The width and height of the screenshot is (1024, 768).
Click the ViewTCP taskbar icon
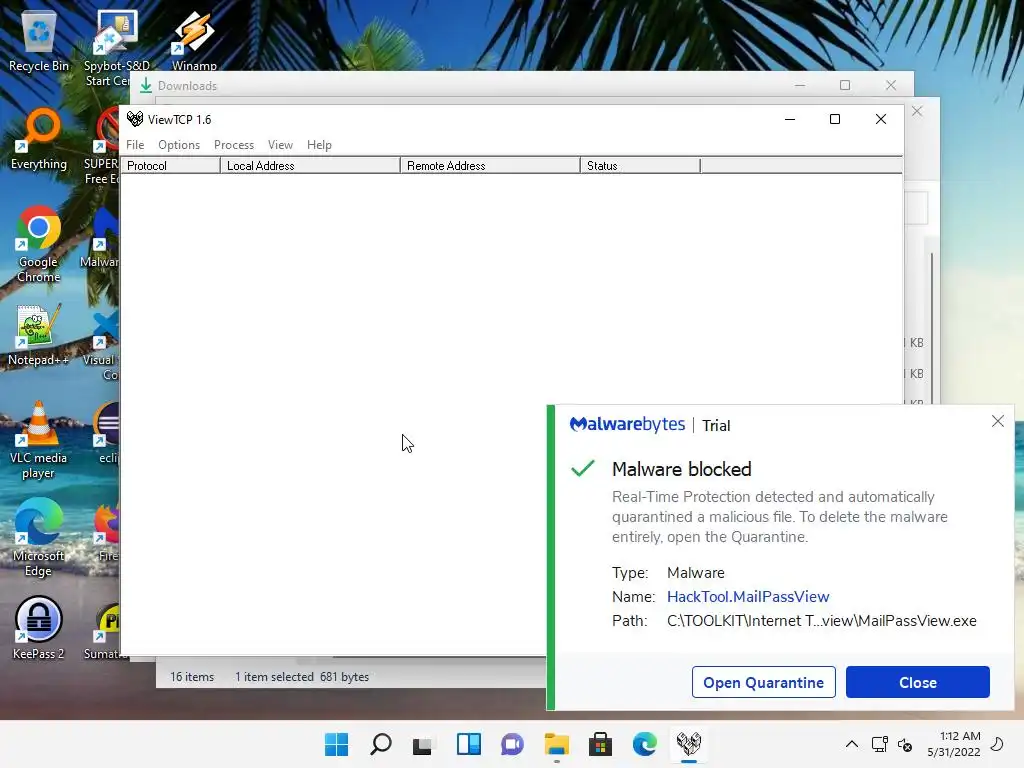click(688, 744)
